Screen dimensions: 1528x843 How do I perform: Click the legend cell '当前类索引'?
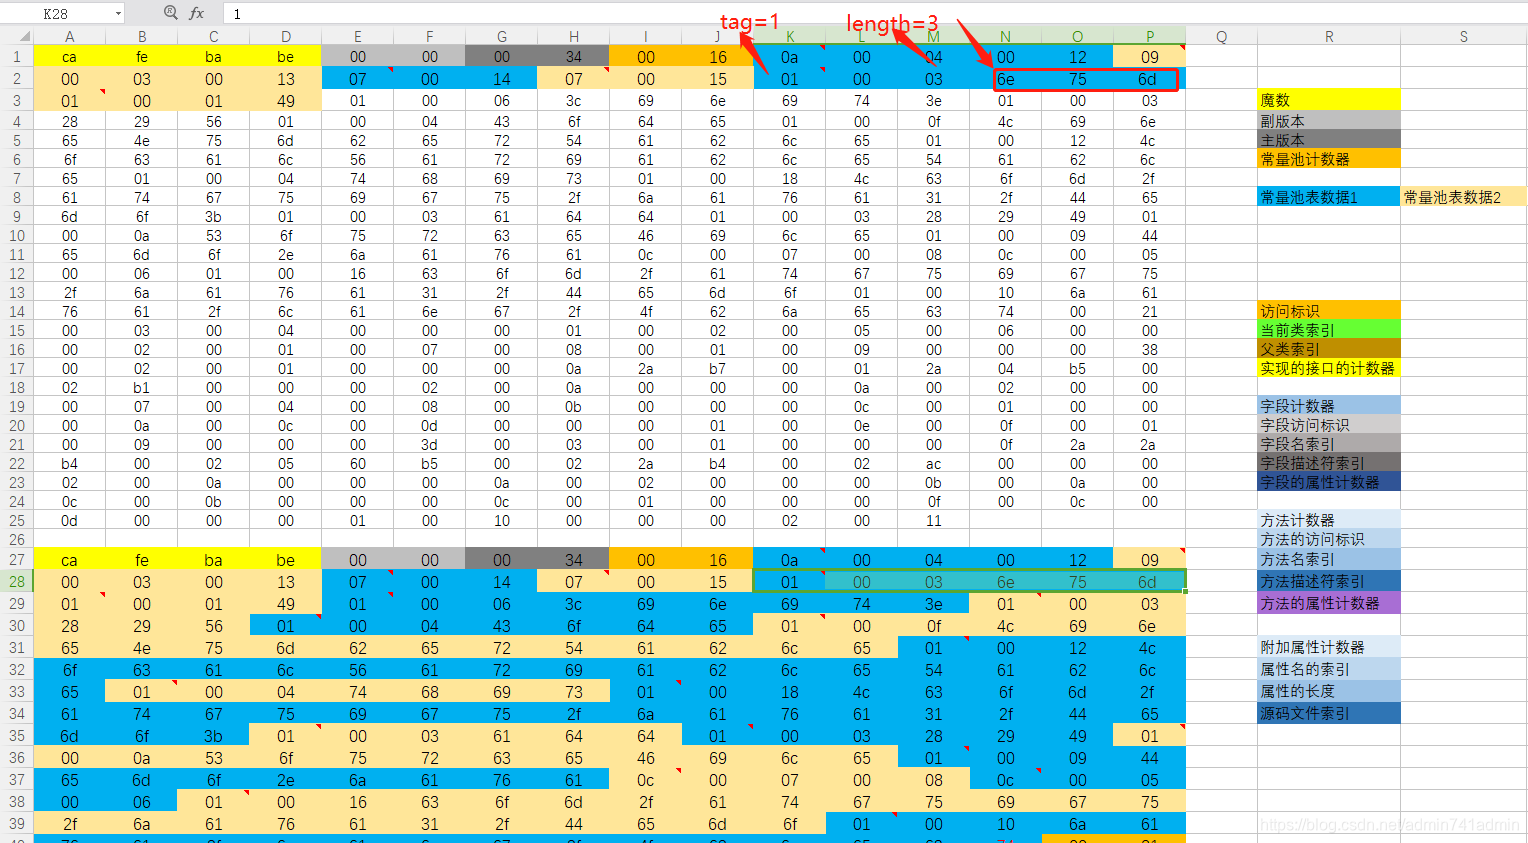coord(1329,330)
